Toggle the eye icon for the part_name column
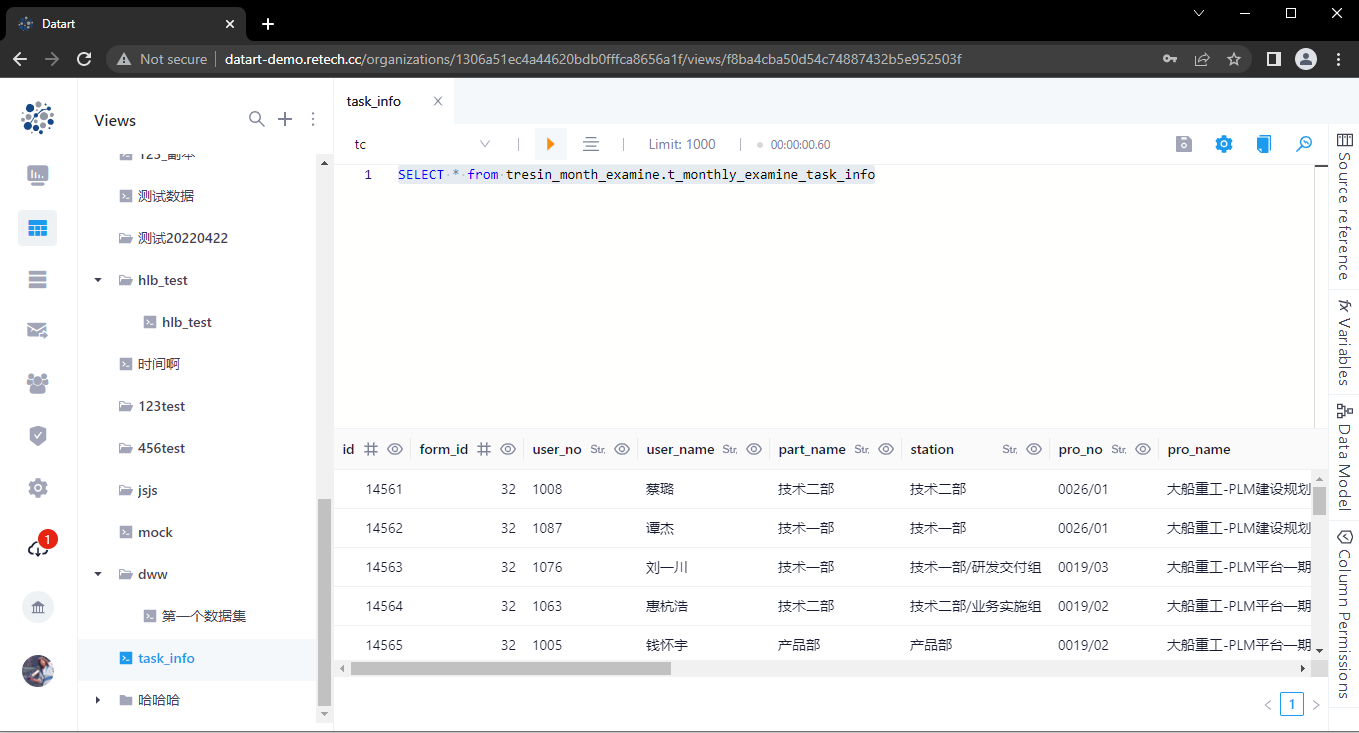Screen dimensions: 1359x733 [885, 449]
